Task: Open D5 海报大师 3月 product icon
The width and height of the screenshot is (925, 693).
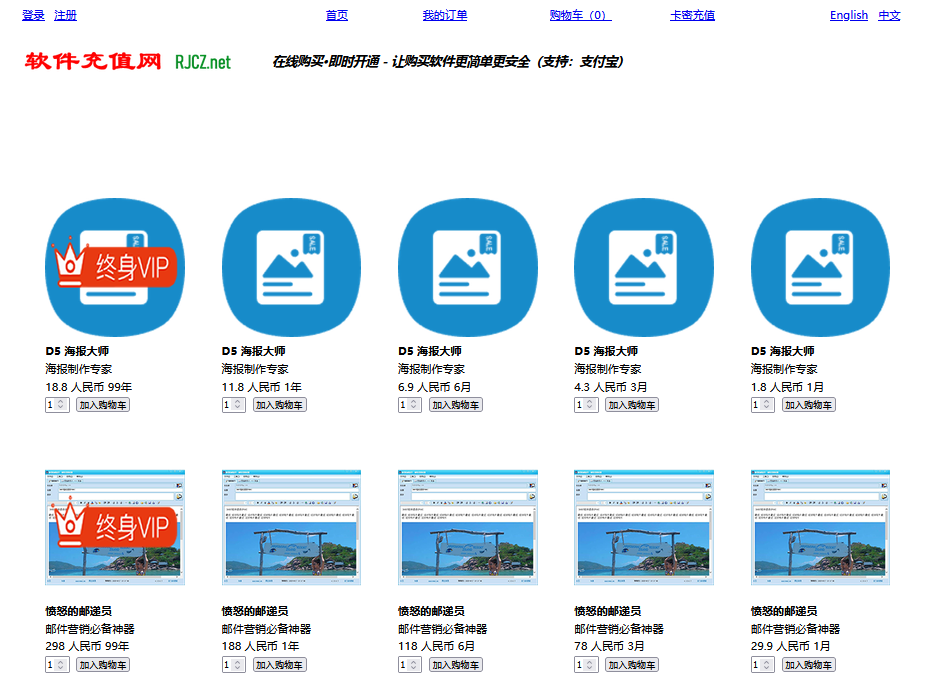Action: pyautogui.click(x=644, y=267)
